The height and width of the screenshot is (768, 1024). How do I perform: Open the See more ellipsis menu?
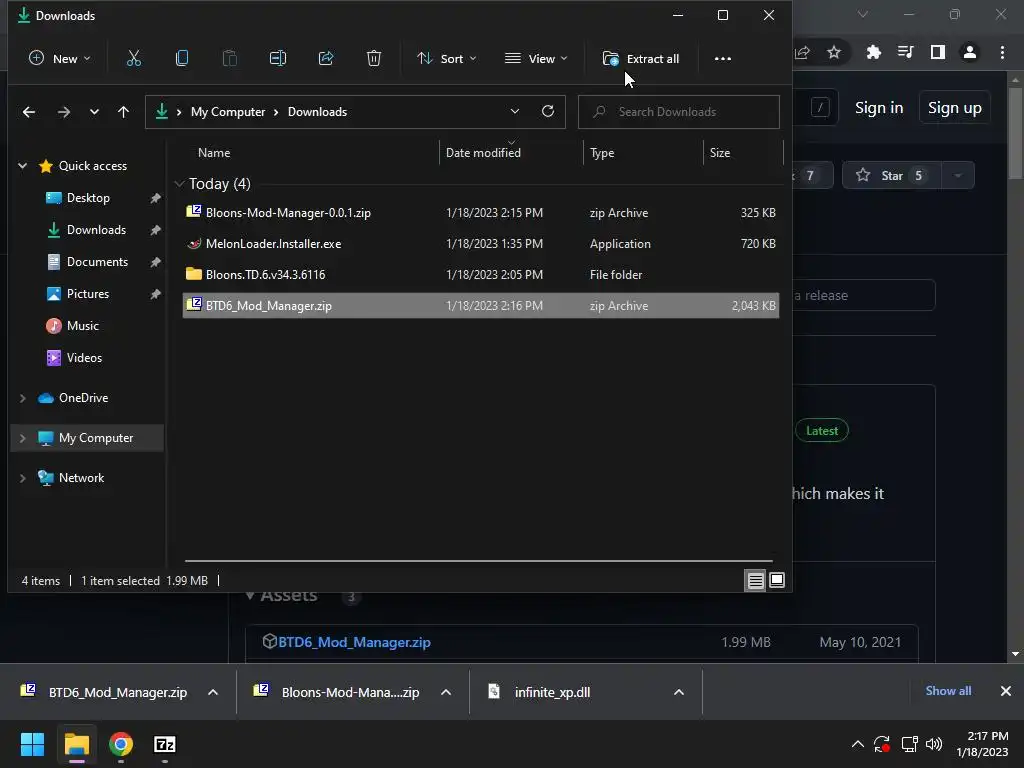(722, 59)
